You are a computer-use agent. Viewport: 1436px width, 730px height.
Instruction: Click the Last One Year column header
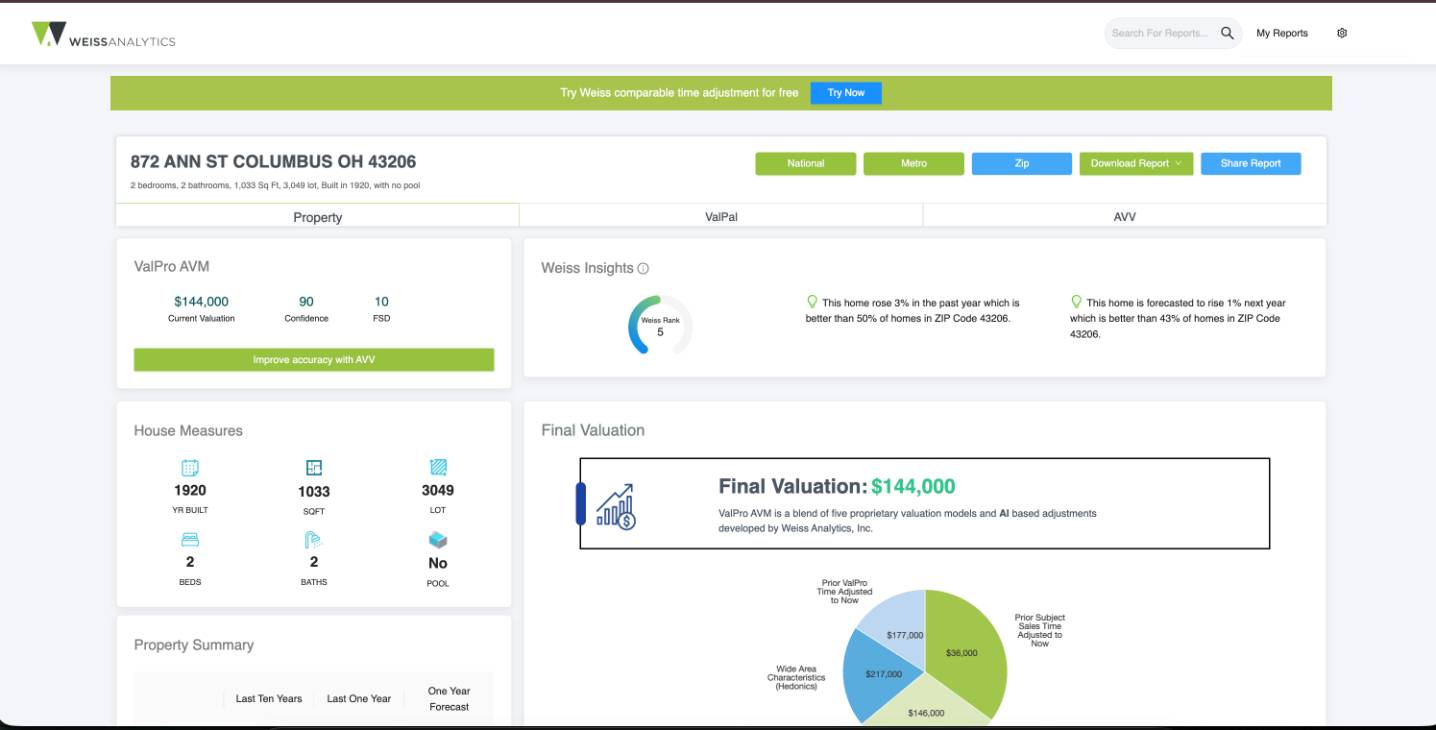[359, 699]
